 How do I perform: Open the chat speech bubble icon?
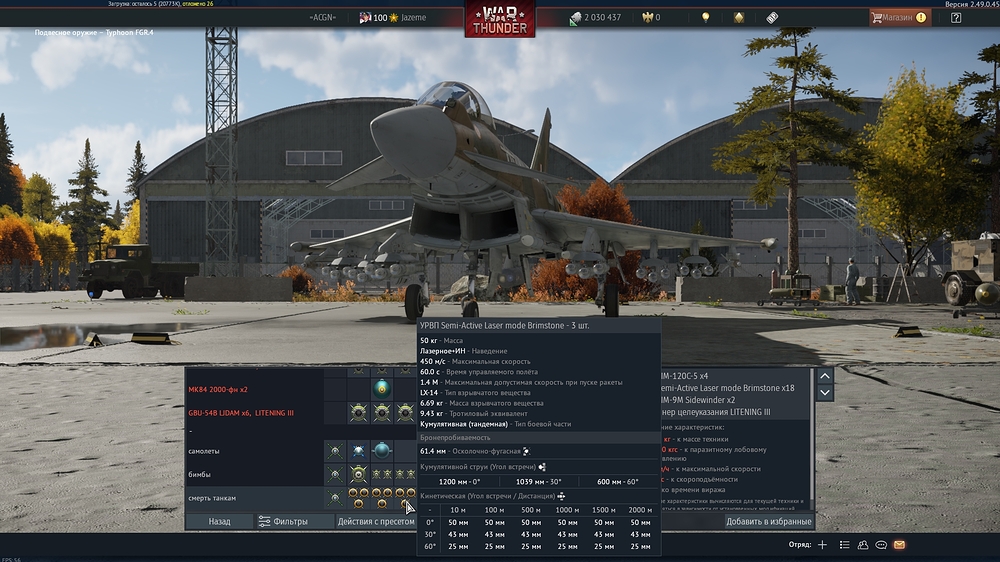[x=881, y=545]
